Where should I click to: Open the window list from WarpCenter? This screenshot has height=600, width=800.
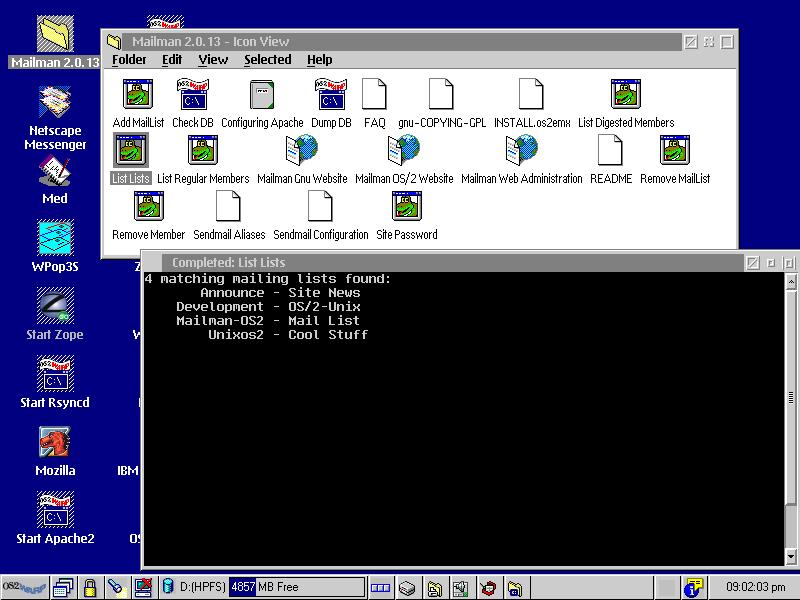[63, 587]
